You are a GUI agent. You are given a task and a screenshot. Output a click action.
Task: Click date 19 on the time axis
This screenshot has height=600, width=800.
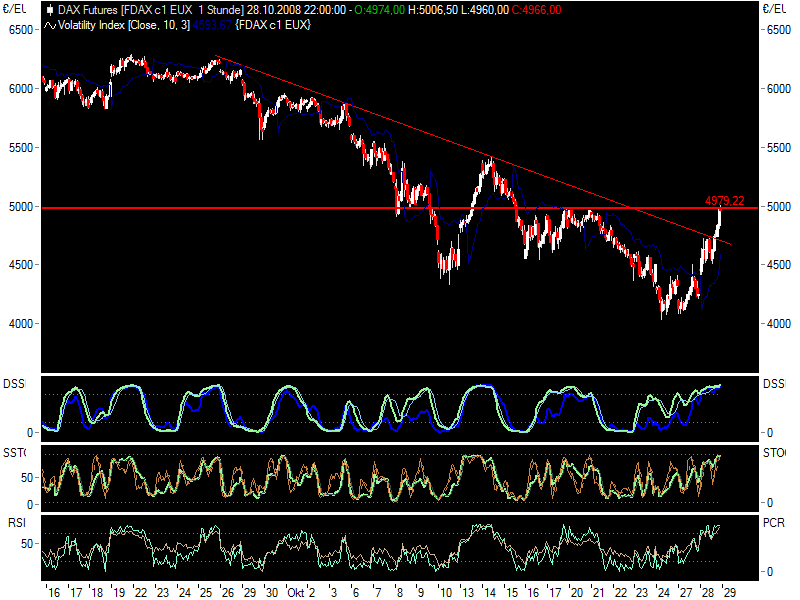[x=119, y=593]
